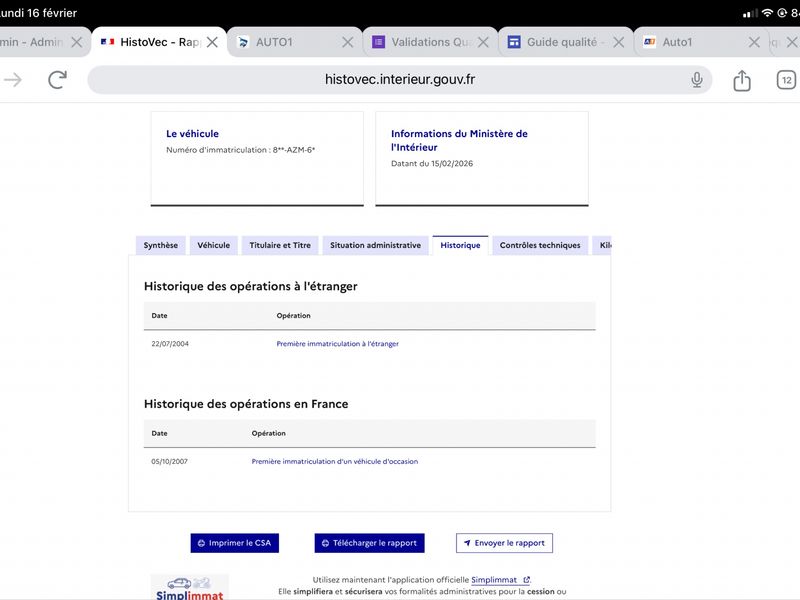Close the Guide qualité tab
800x600 pixels.
tap(619, 42)
